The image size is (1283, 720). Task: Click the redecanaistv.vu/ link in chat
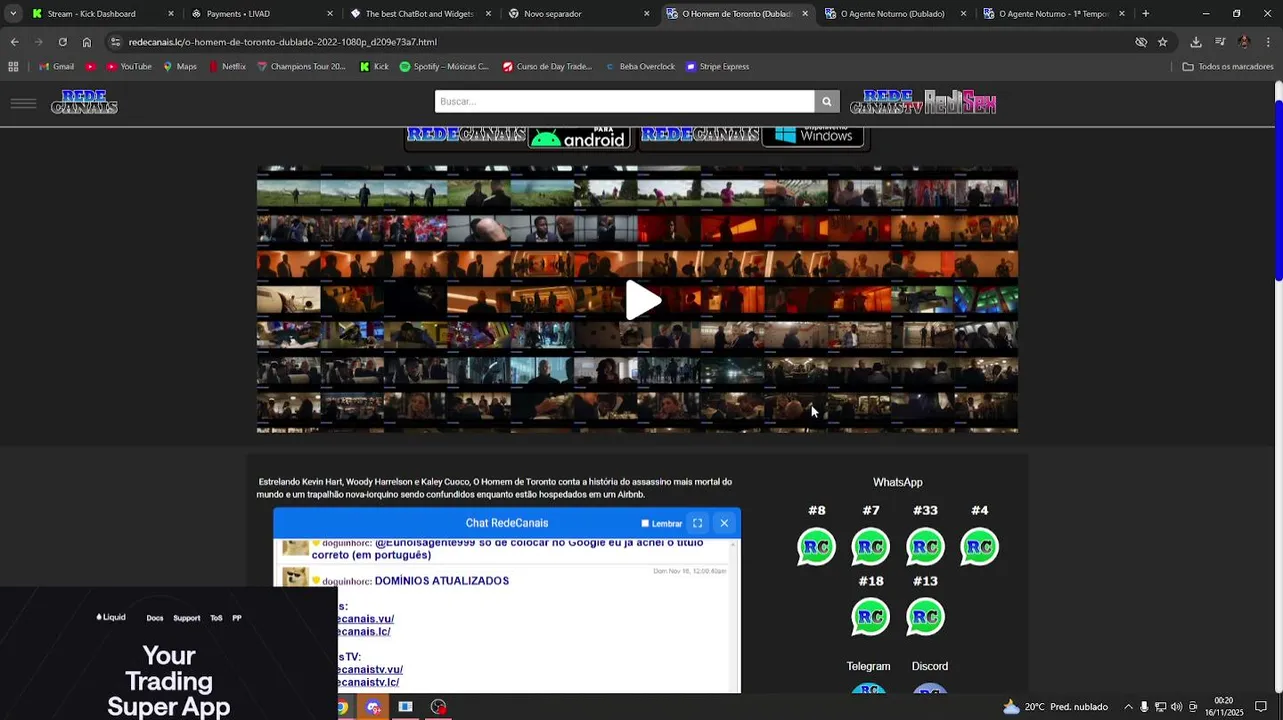(x=371, y=670)
